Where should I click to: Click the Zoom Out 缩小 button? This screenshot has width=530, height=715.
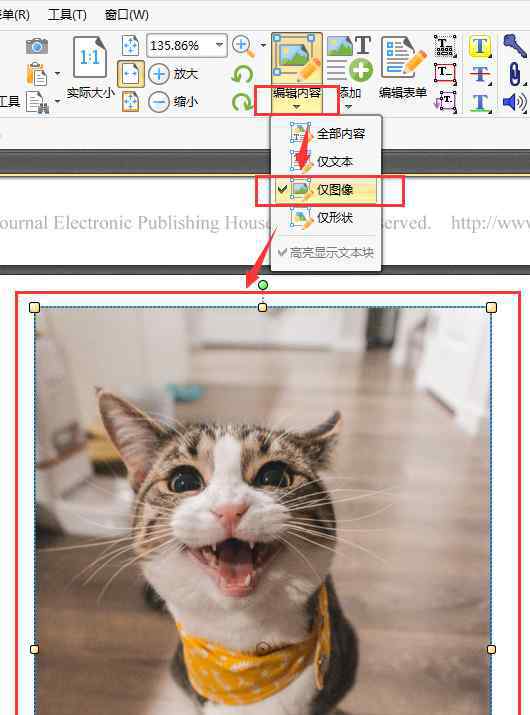tap(173, 102)
